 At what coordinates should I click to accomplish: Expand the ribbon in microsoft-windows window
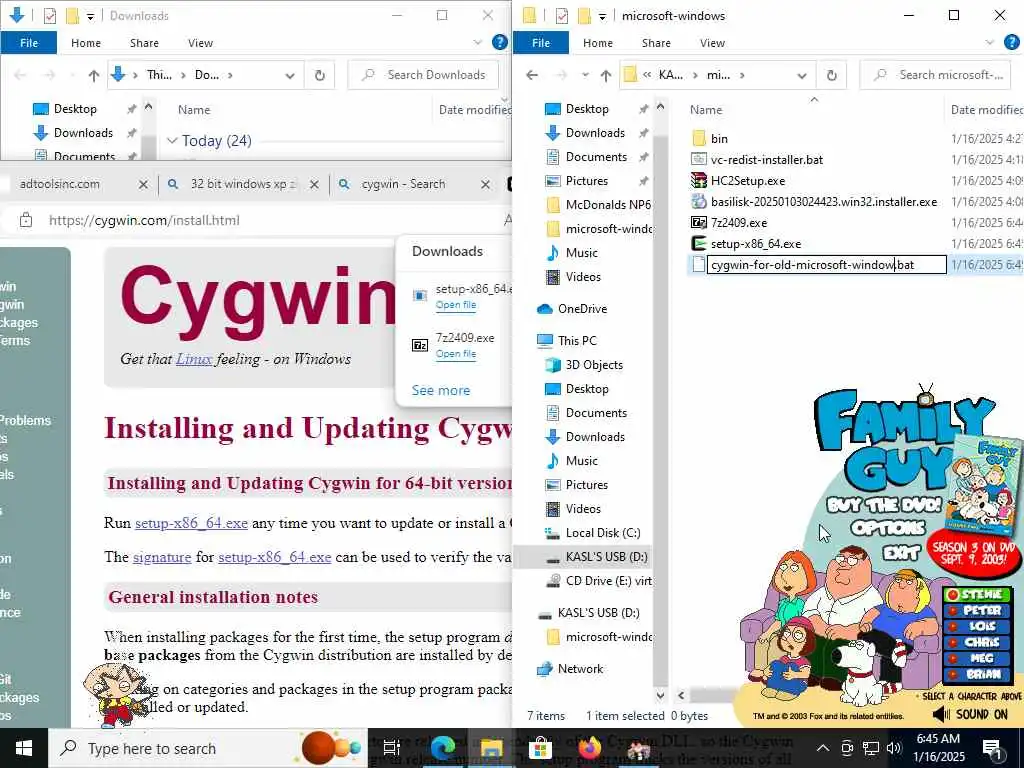tap(990, 42)
